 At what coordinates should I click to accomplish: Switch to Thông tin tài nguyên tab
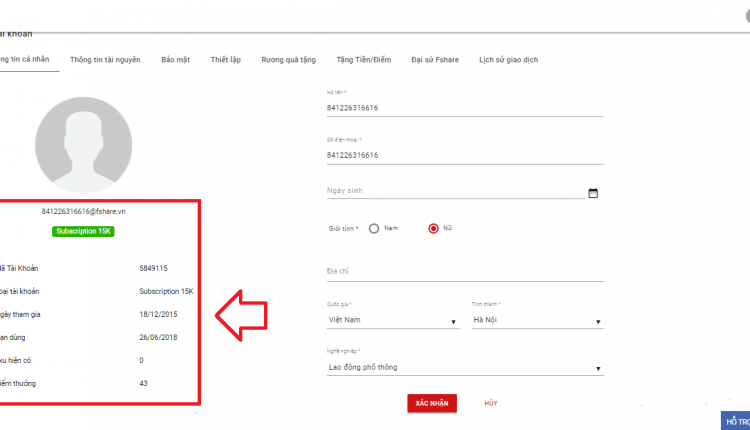[x=105, y=60]
